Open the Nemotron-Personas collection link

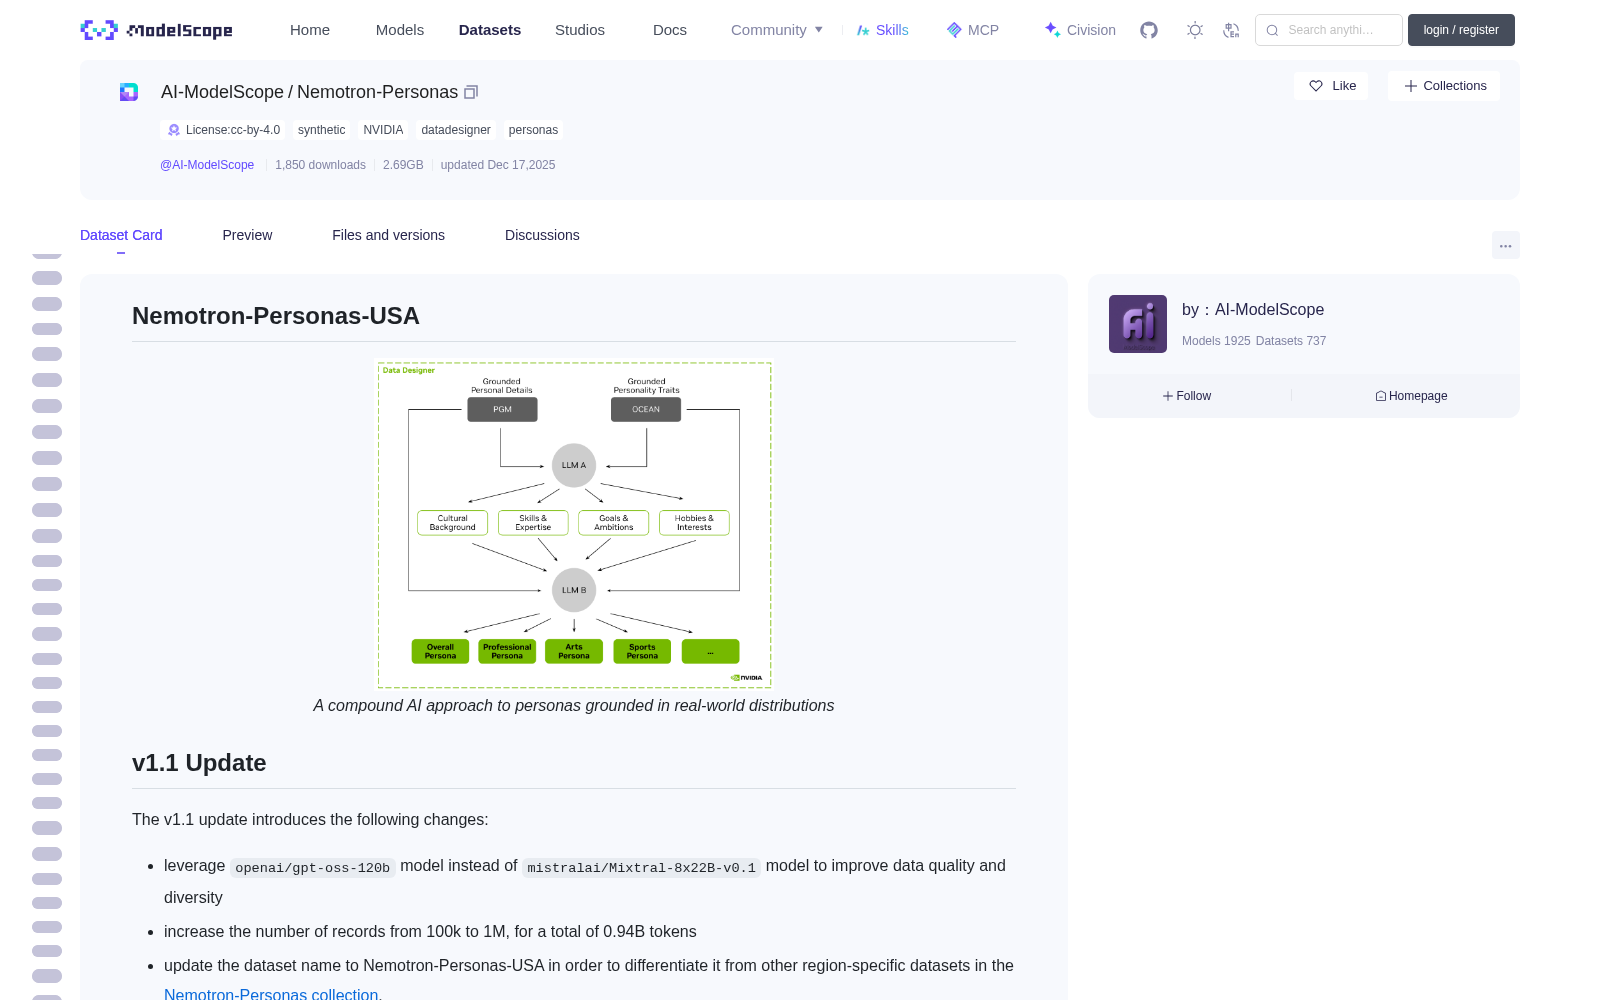271,994
